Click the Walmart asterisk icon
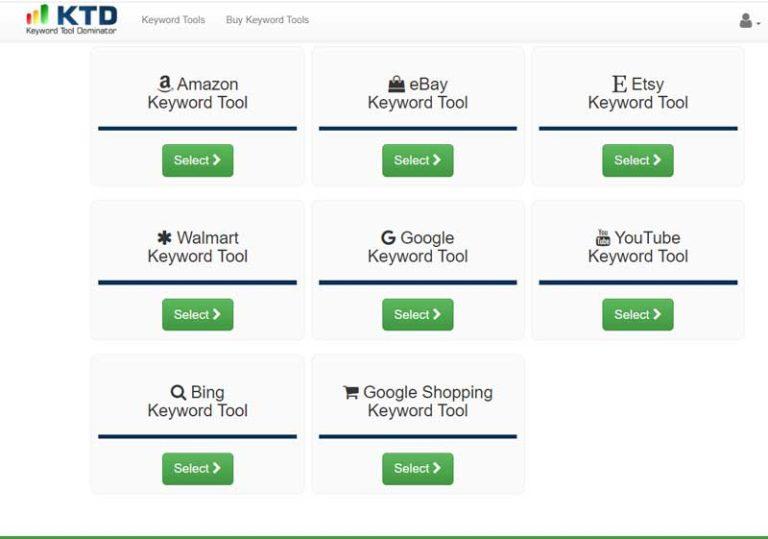This screenshot has height=539, width=768. pyautogui.click(x=164, y=238)
